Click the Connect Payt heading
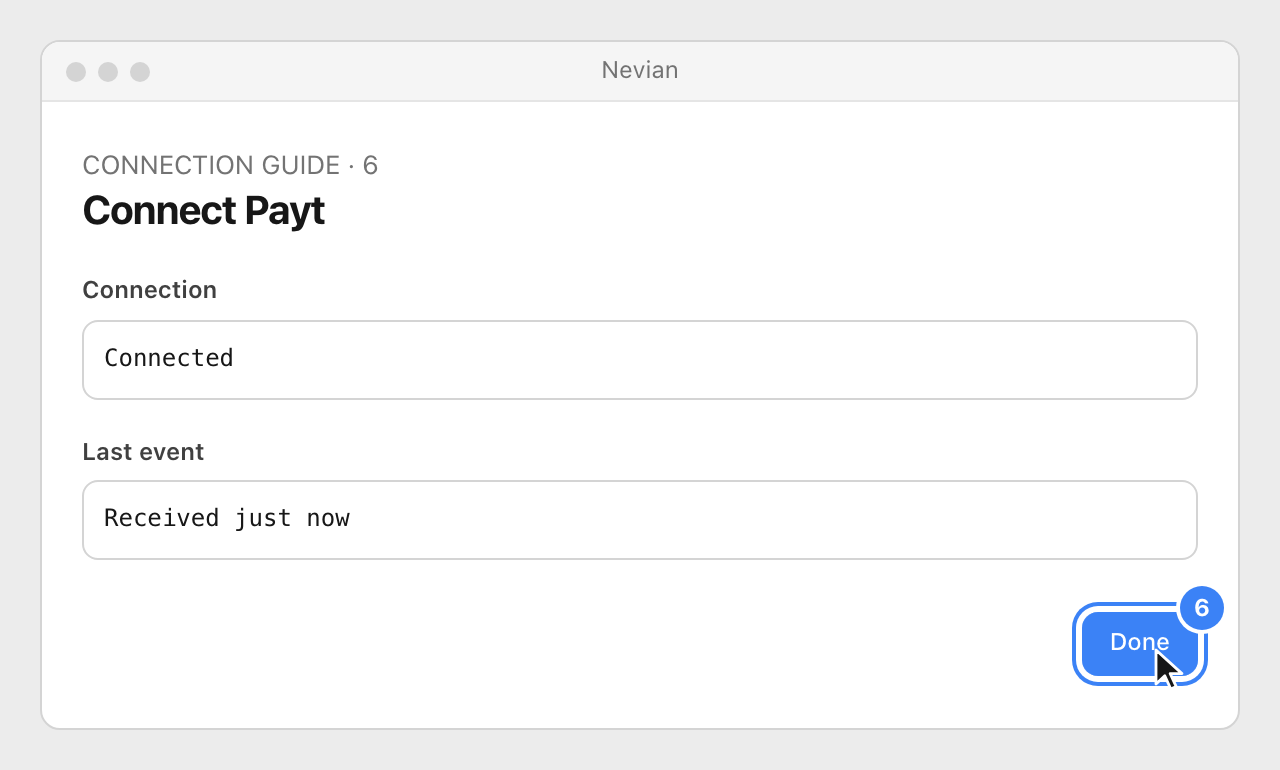 click(x=204, y=211)
